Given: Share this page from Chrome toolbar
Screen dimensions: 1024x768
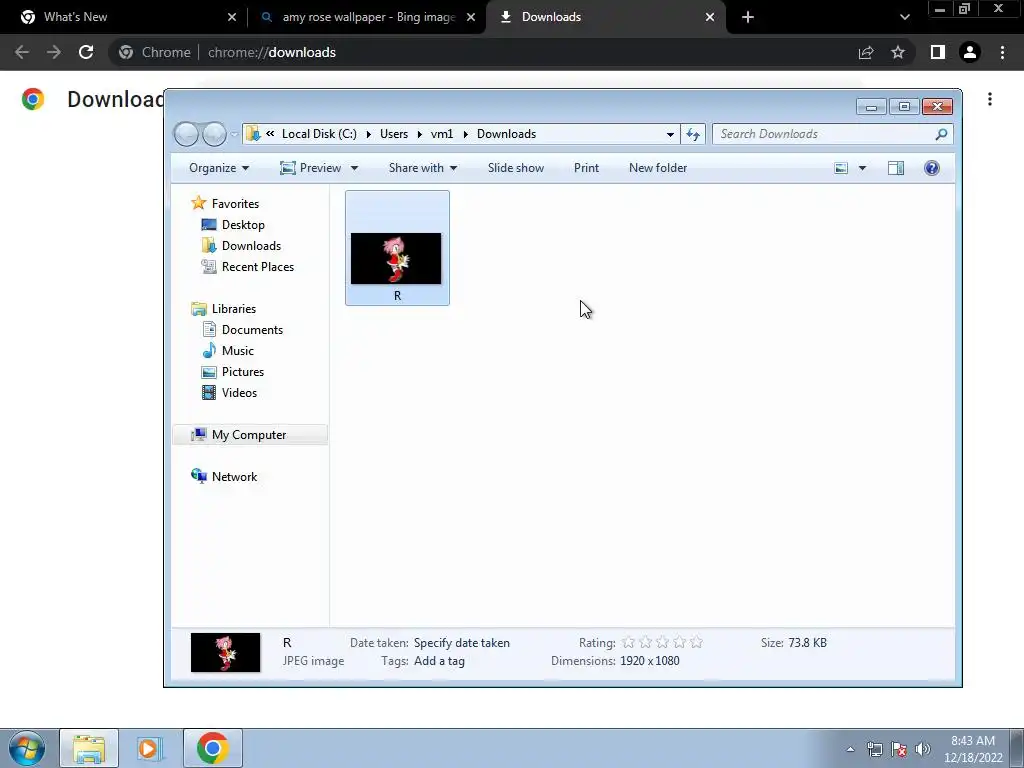Looking at the screenshot, I should [866, 52].
